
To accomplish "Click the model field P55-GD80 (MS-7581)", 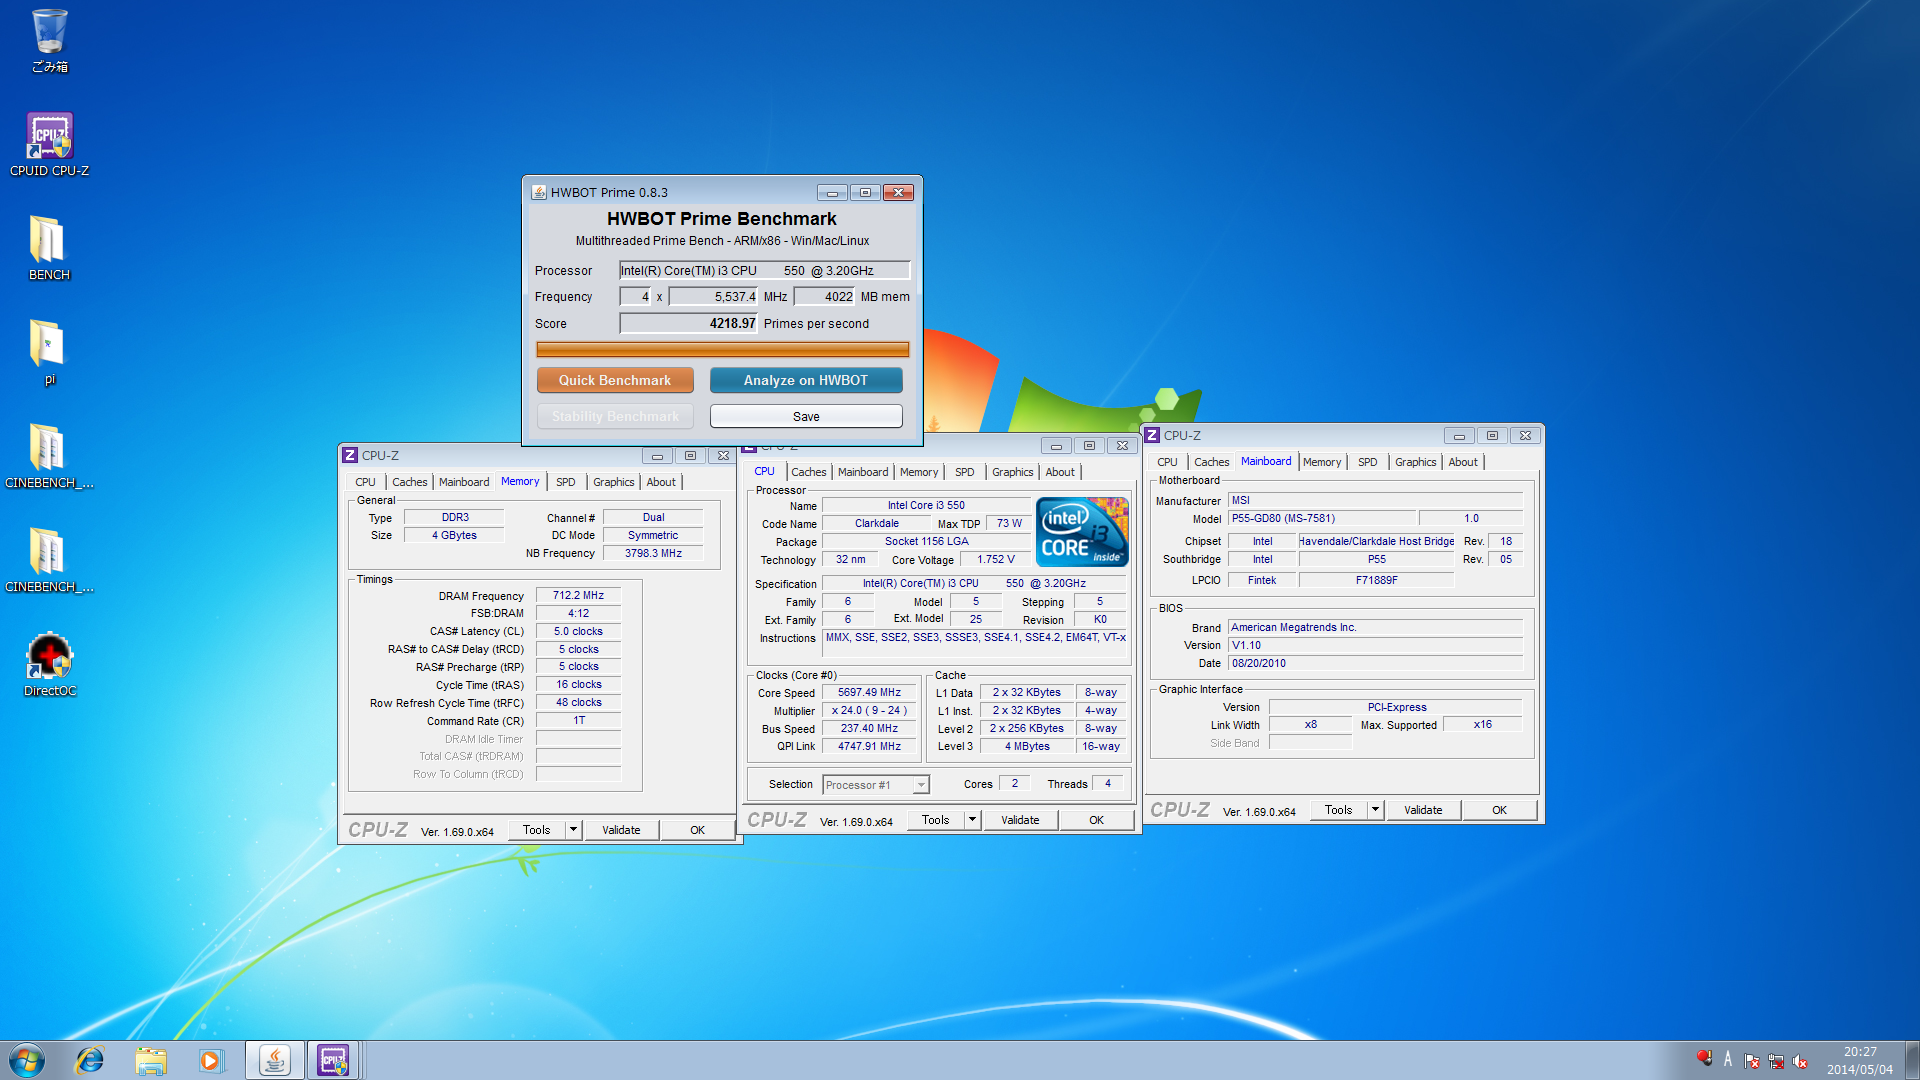I will pyautogui.click(x=1322, y=518).
